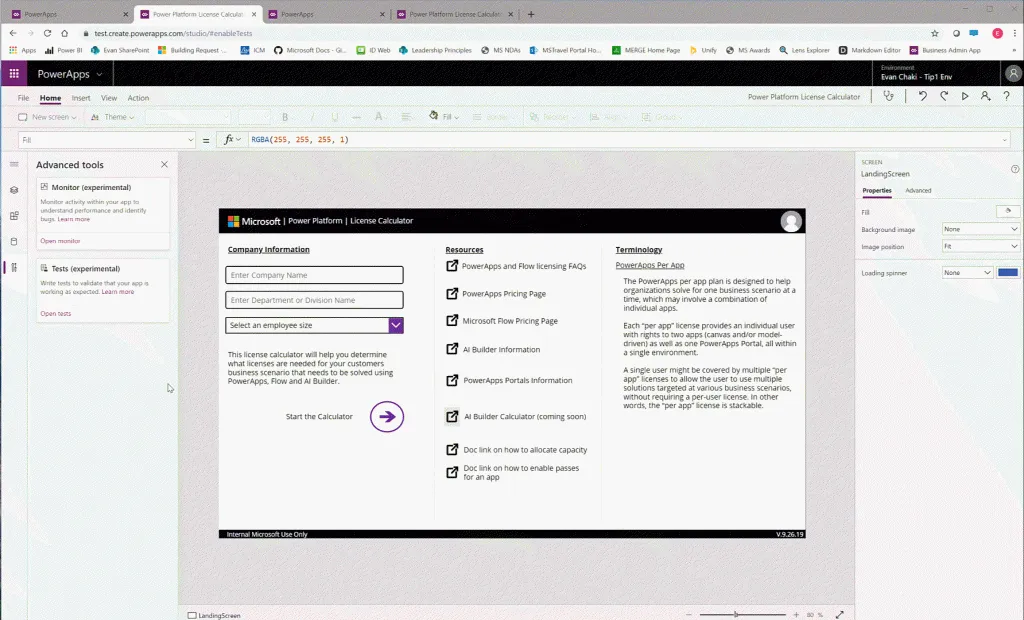The width and height of the screenshot is (1024, 620).
Task: Open PowerApps Pricing Page link icon
Action: 452,293
